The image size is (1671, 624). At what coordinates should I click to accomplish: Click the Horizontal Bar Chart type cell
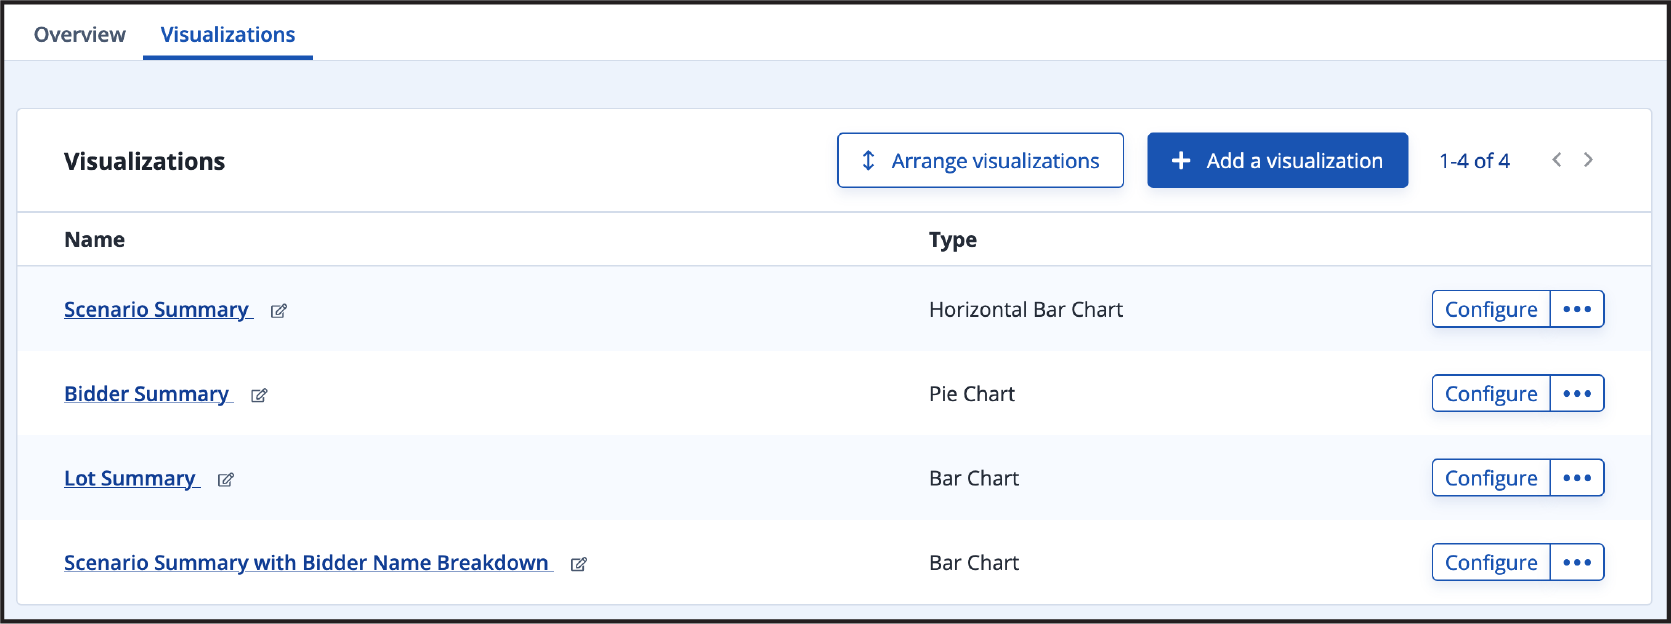point(1026,310)
